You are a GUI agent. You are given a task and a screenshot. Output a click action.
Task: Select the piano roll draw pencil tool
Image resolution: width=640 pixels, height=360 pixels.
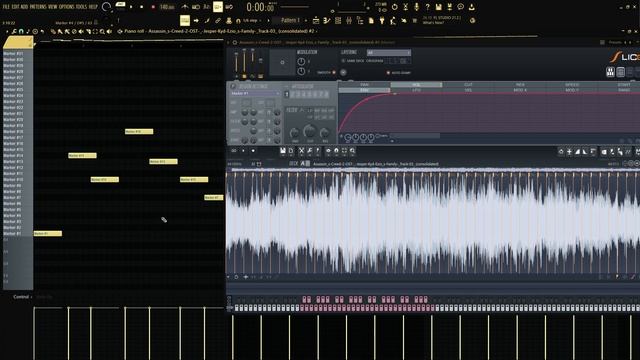53,31
